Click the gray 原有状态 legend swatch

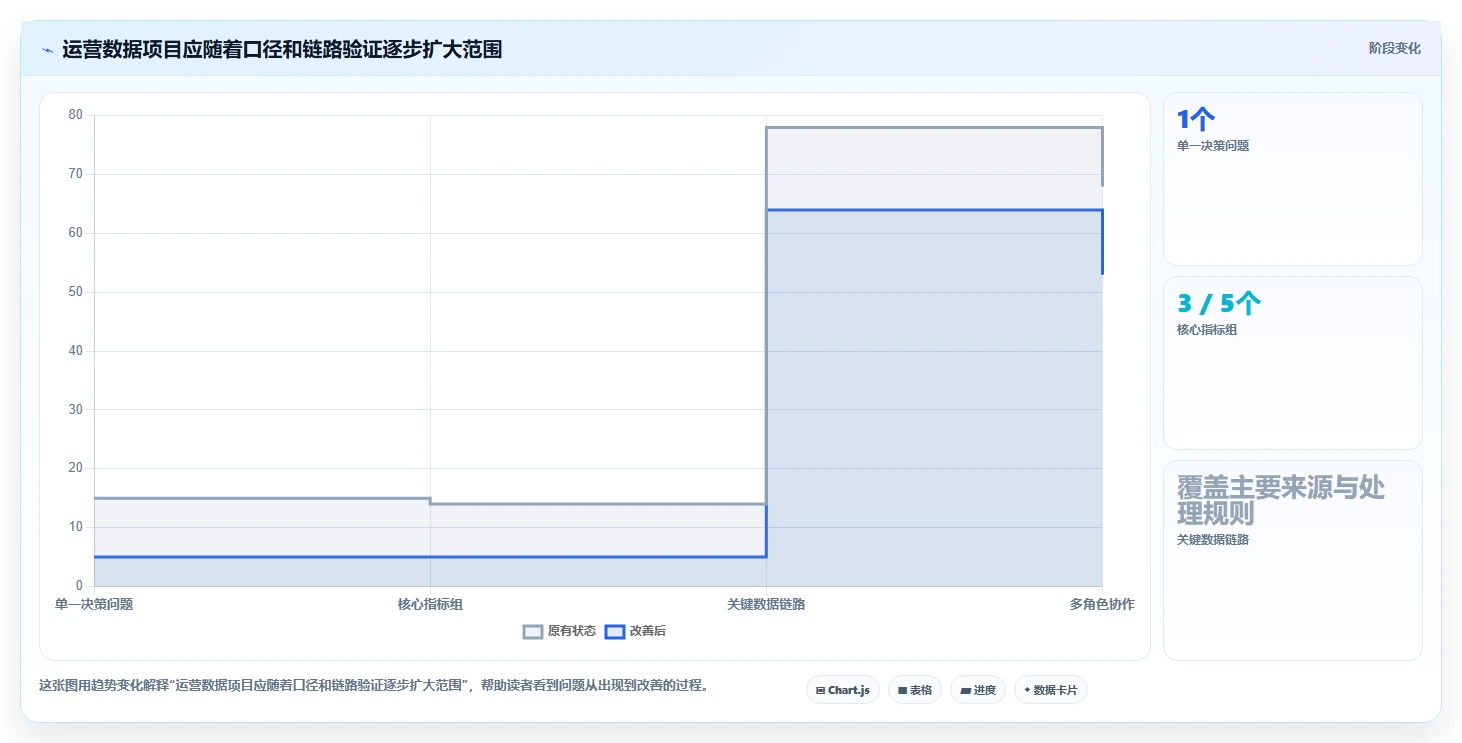[533, 631]
